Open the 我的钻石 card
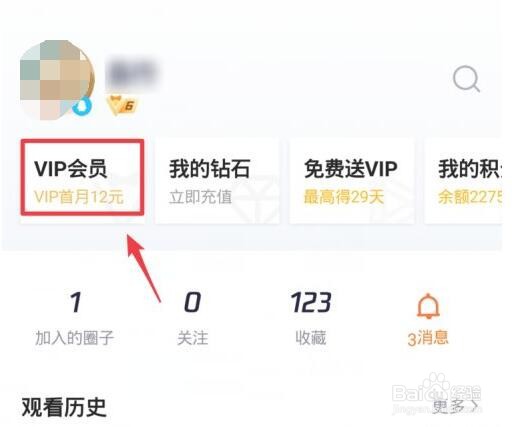 pos(217,181)
